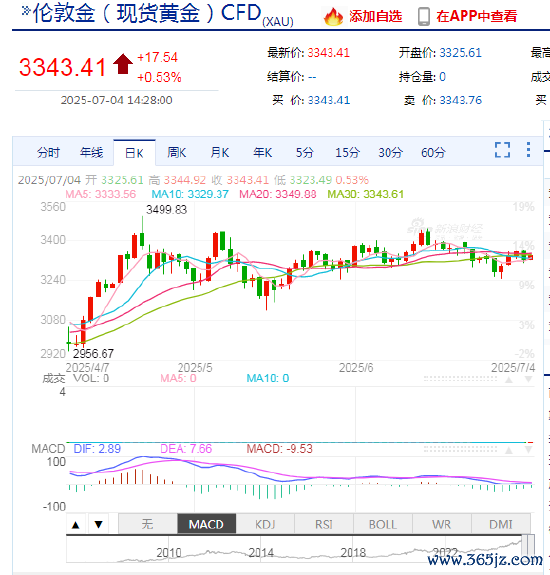Click the 在APP中查看 link

point(477,17)
